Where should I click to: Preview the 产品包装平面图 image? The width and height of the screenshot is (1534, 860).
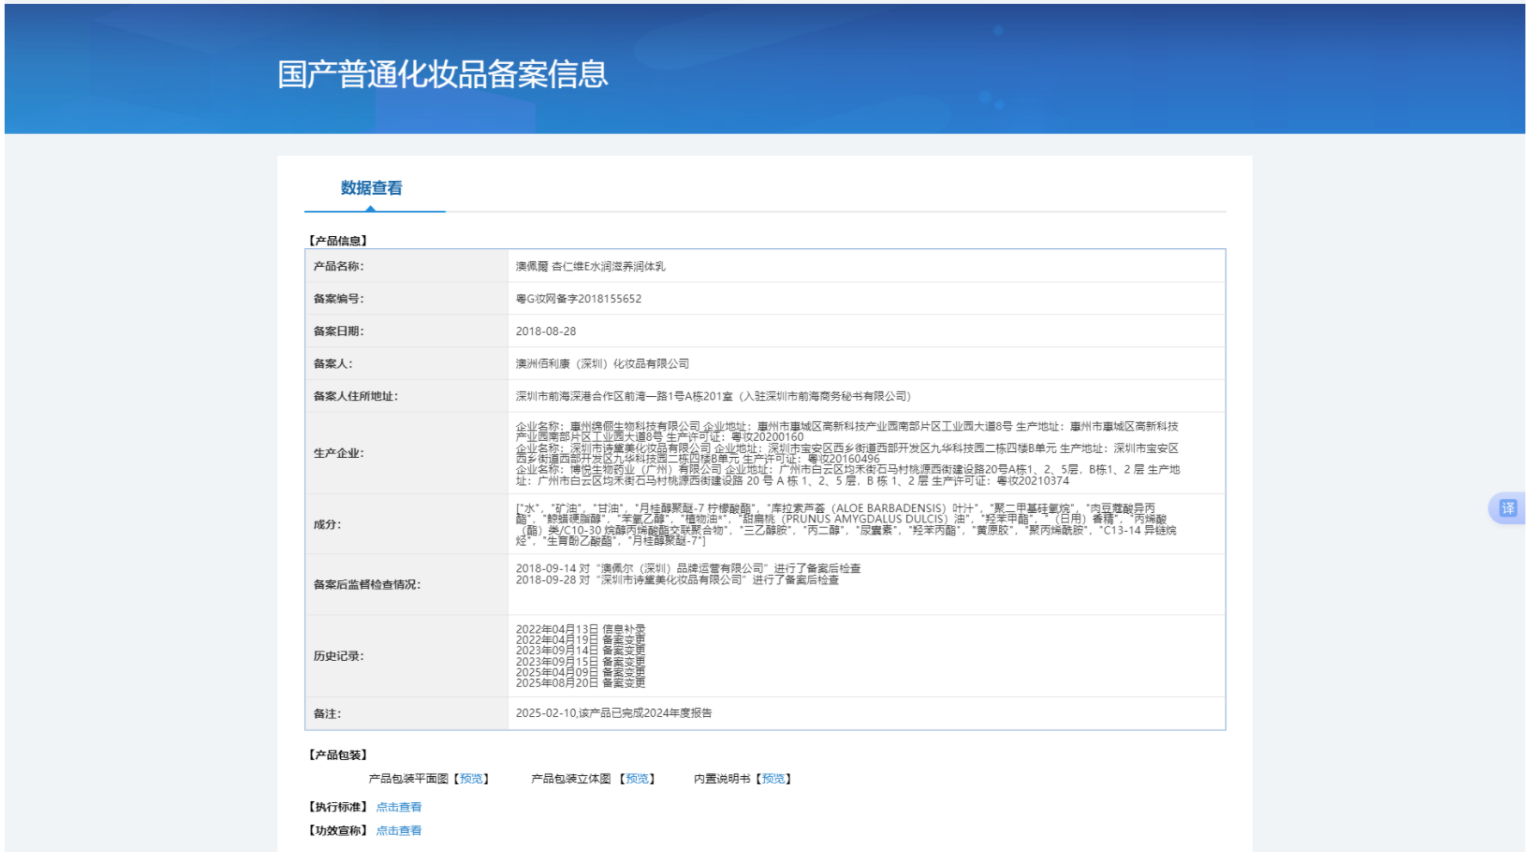click(471, 779)
